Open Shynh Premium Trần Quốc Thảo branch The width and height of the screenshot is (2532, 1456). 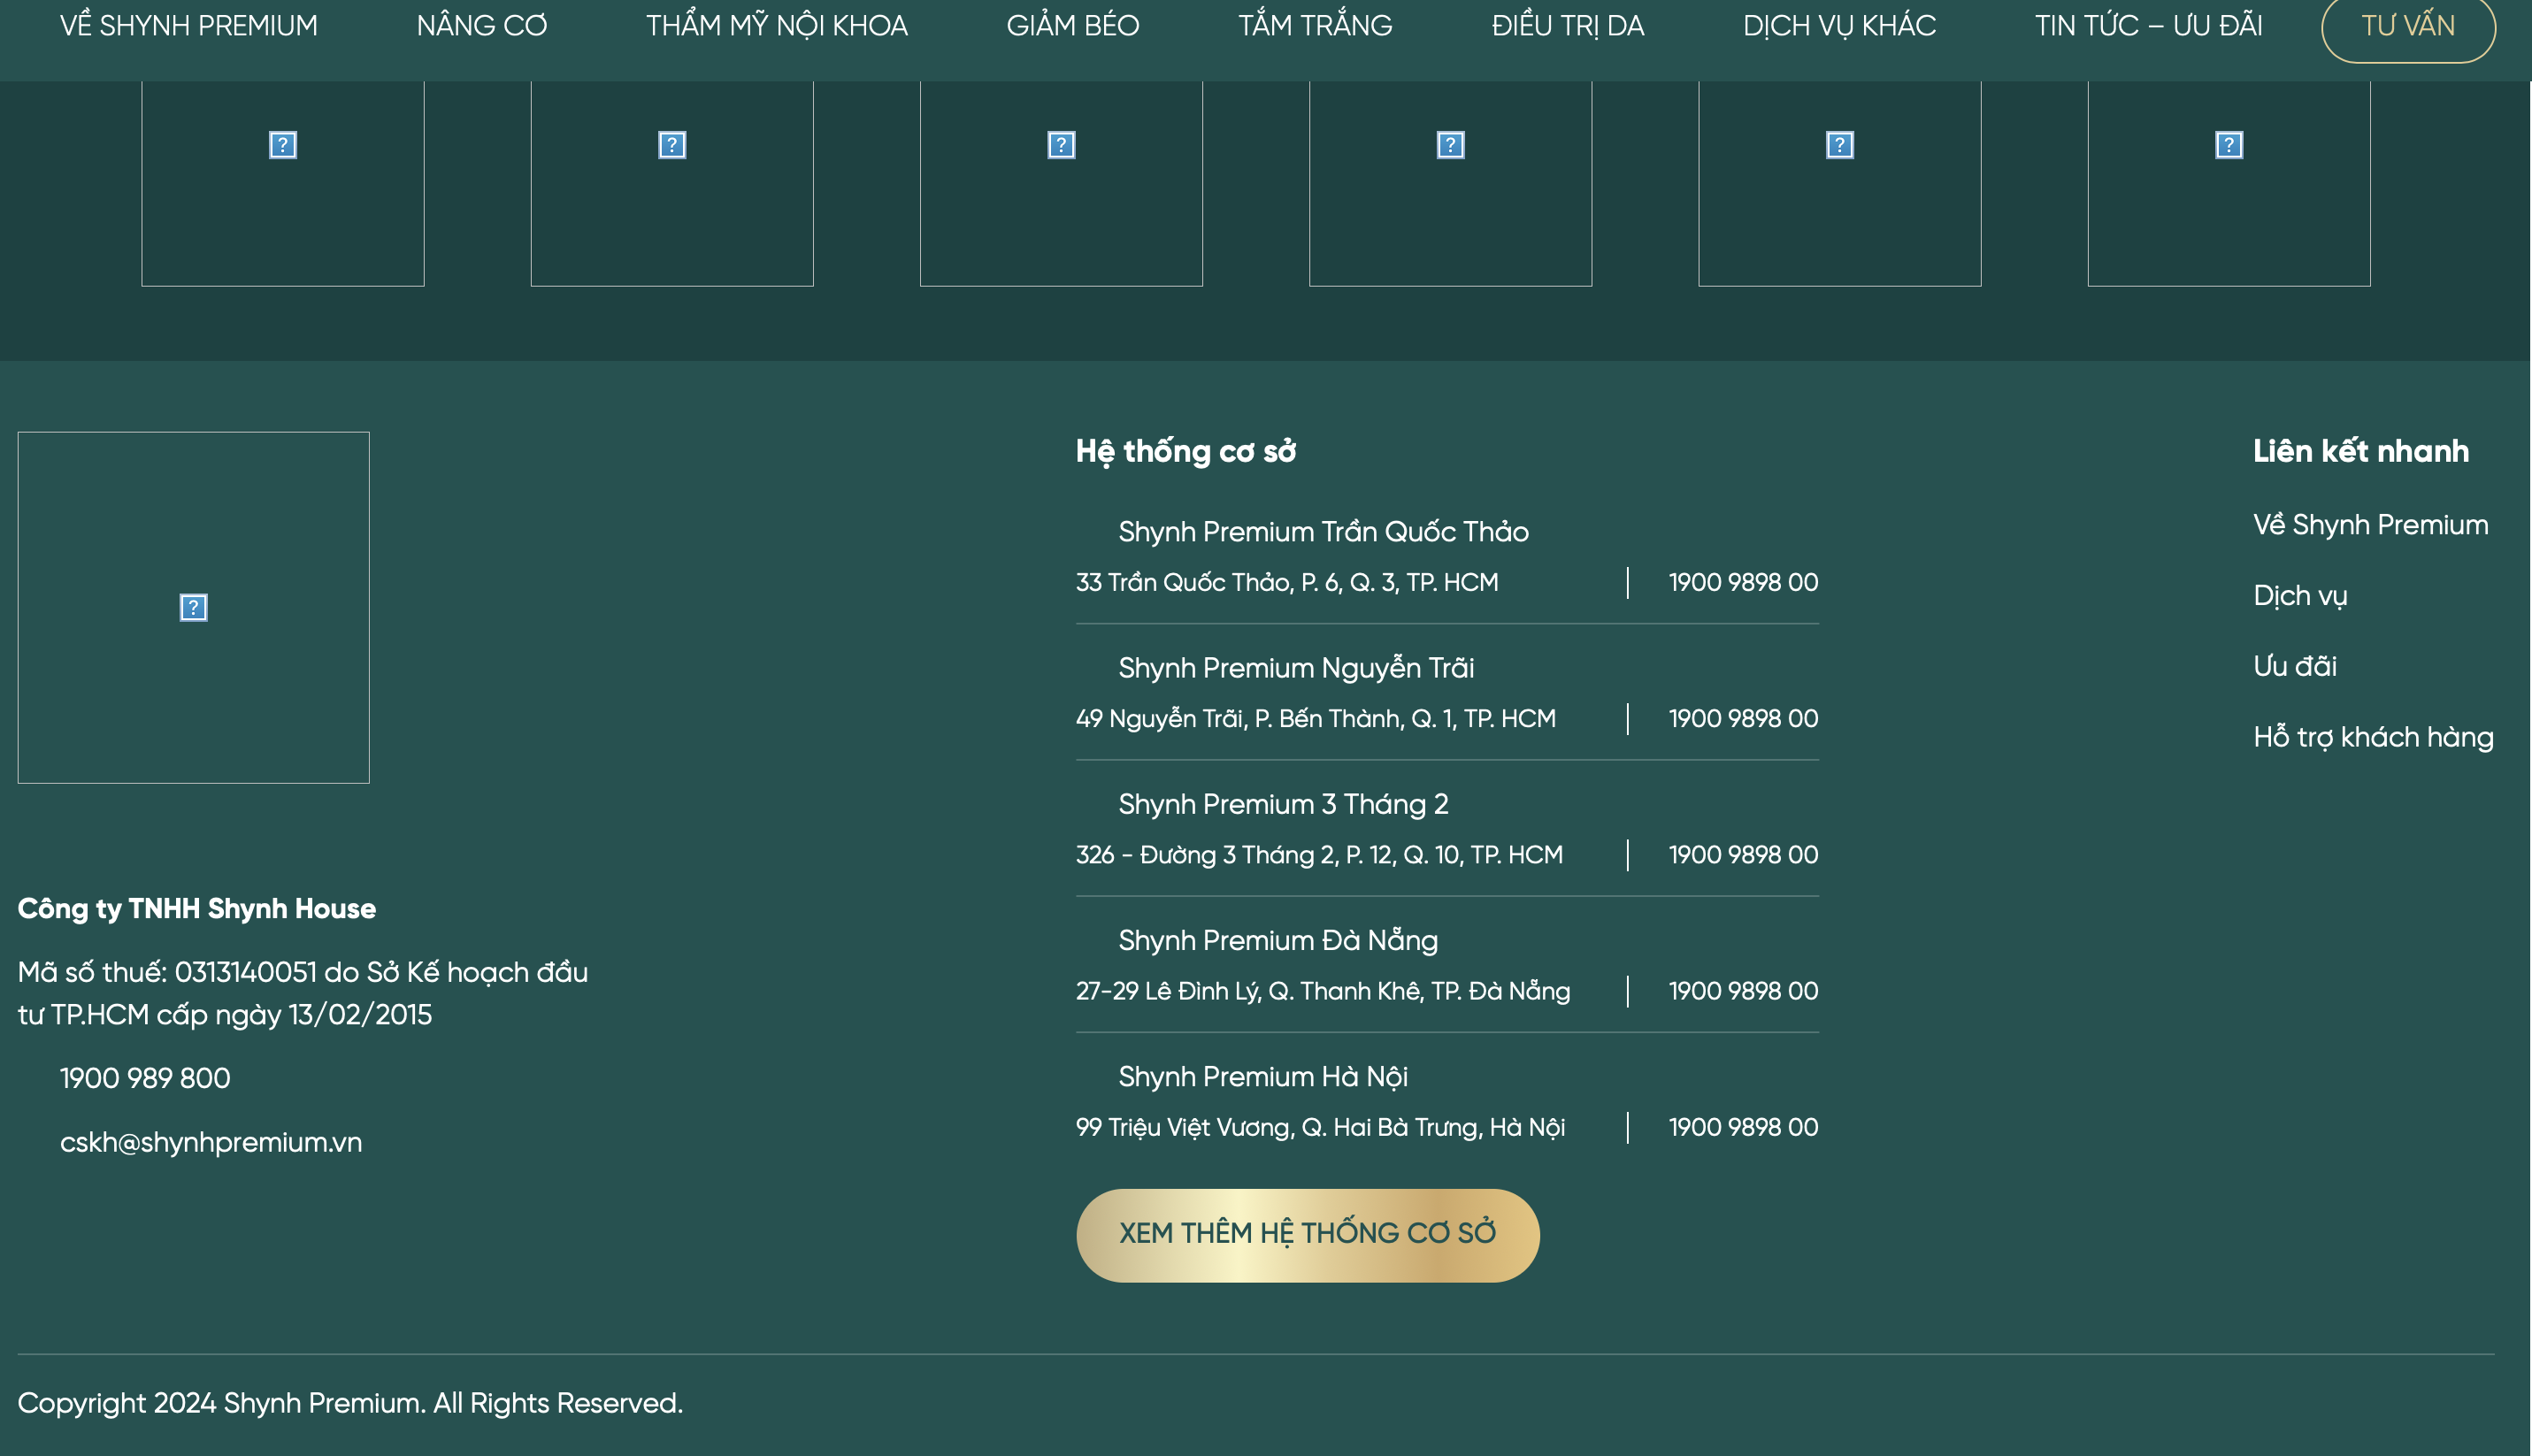(1322, 531)
